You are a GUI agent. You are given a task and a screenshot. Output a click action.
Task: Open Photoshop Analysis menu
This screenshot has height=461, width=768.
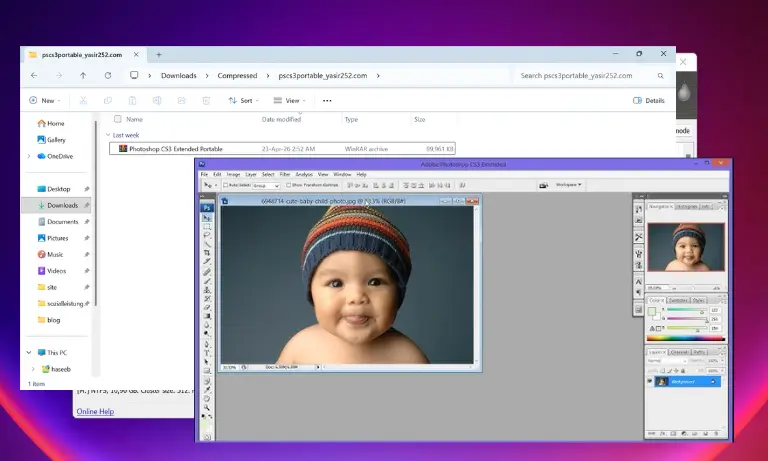[304, 174]
